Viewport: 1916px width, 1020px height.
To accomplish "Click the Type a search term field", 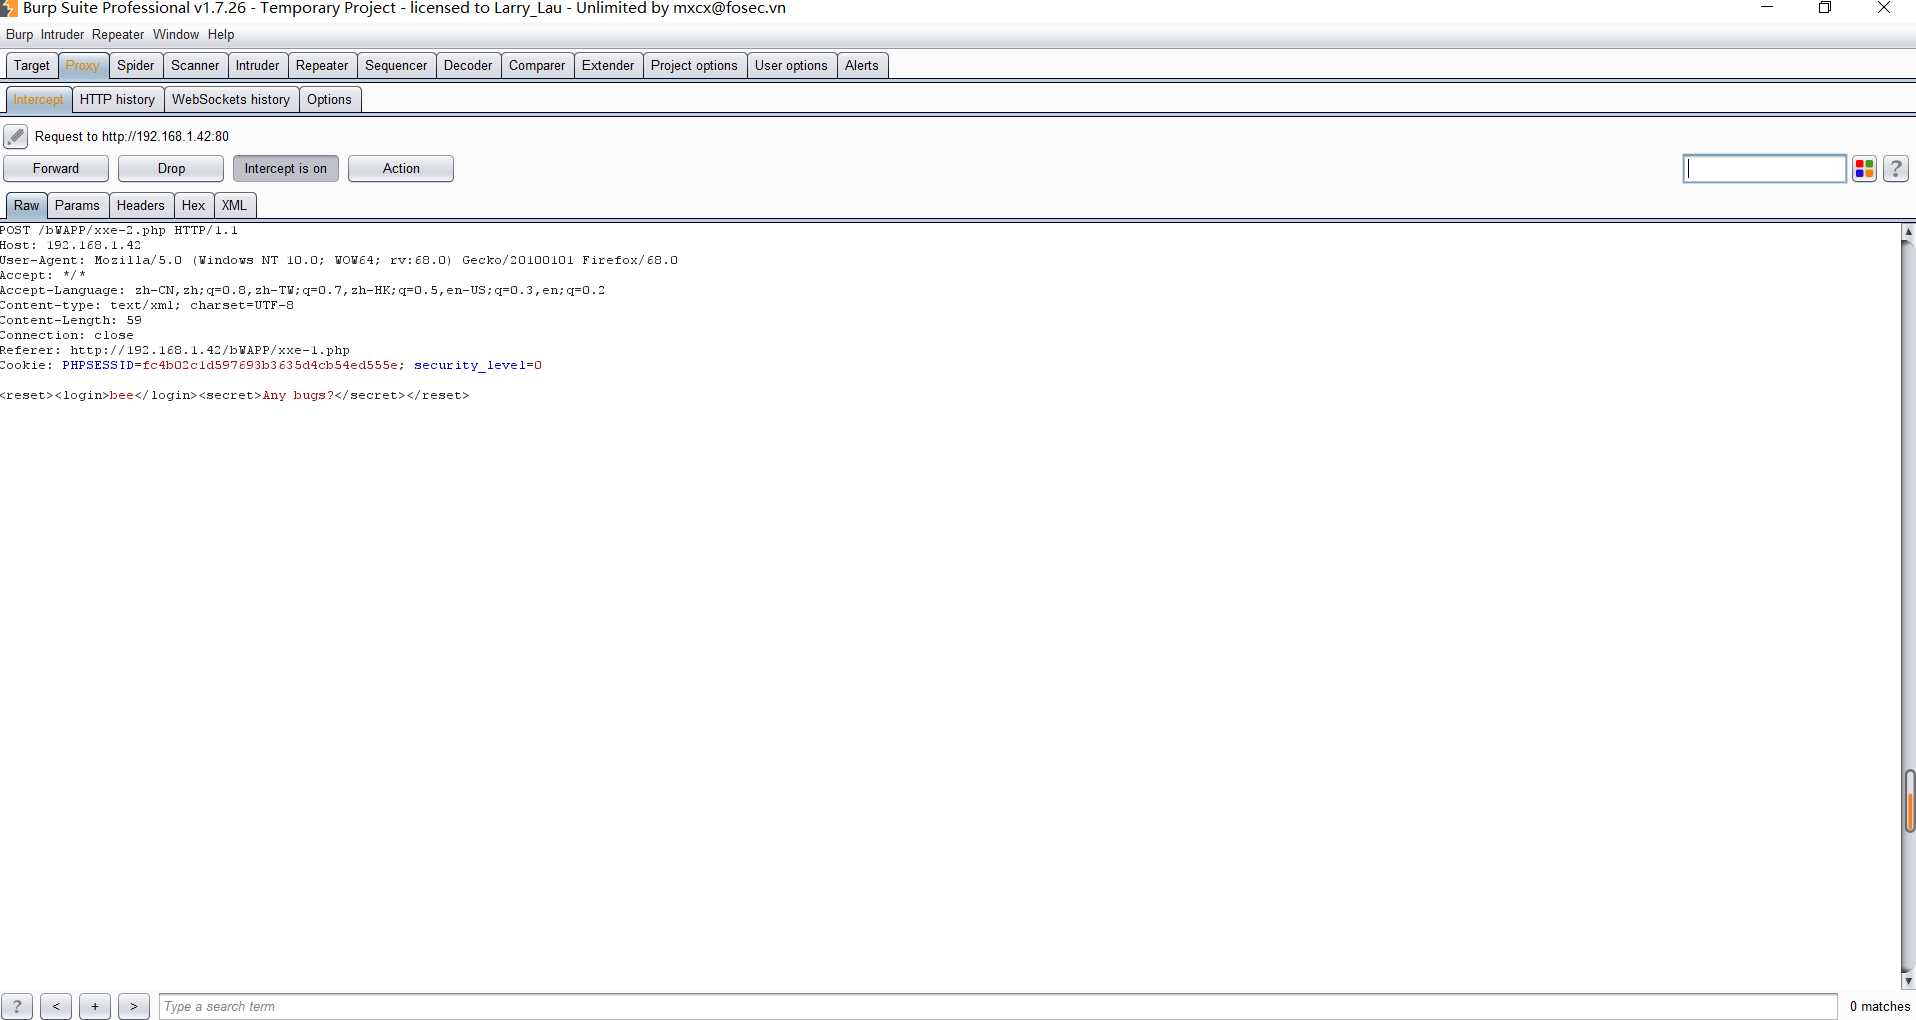I will coord(998,1007).
